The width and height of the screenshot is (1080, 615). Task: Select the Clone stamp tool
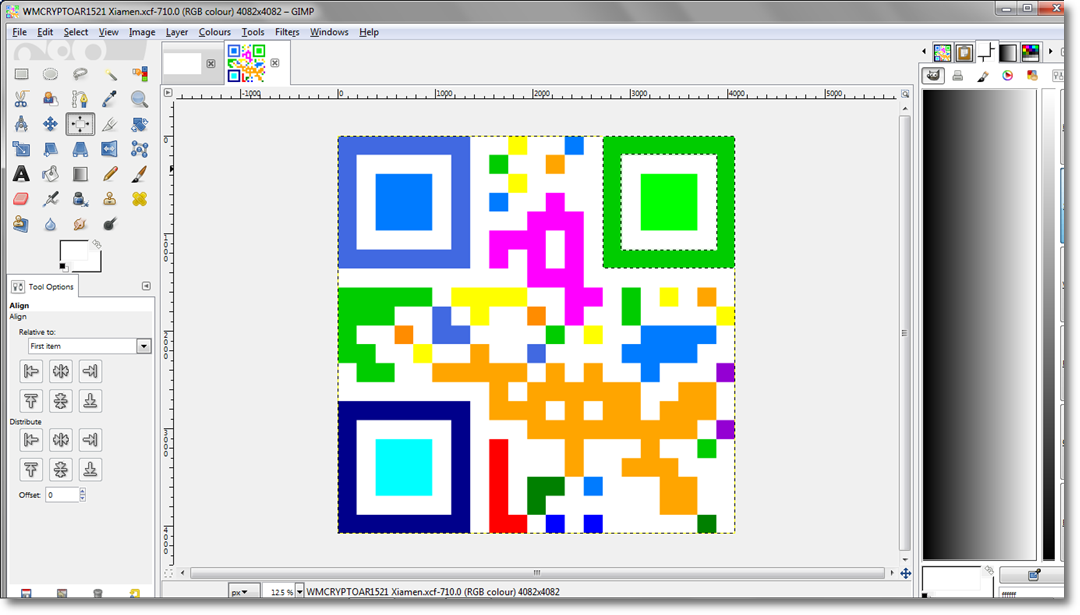click(x=110, y=199)
